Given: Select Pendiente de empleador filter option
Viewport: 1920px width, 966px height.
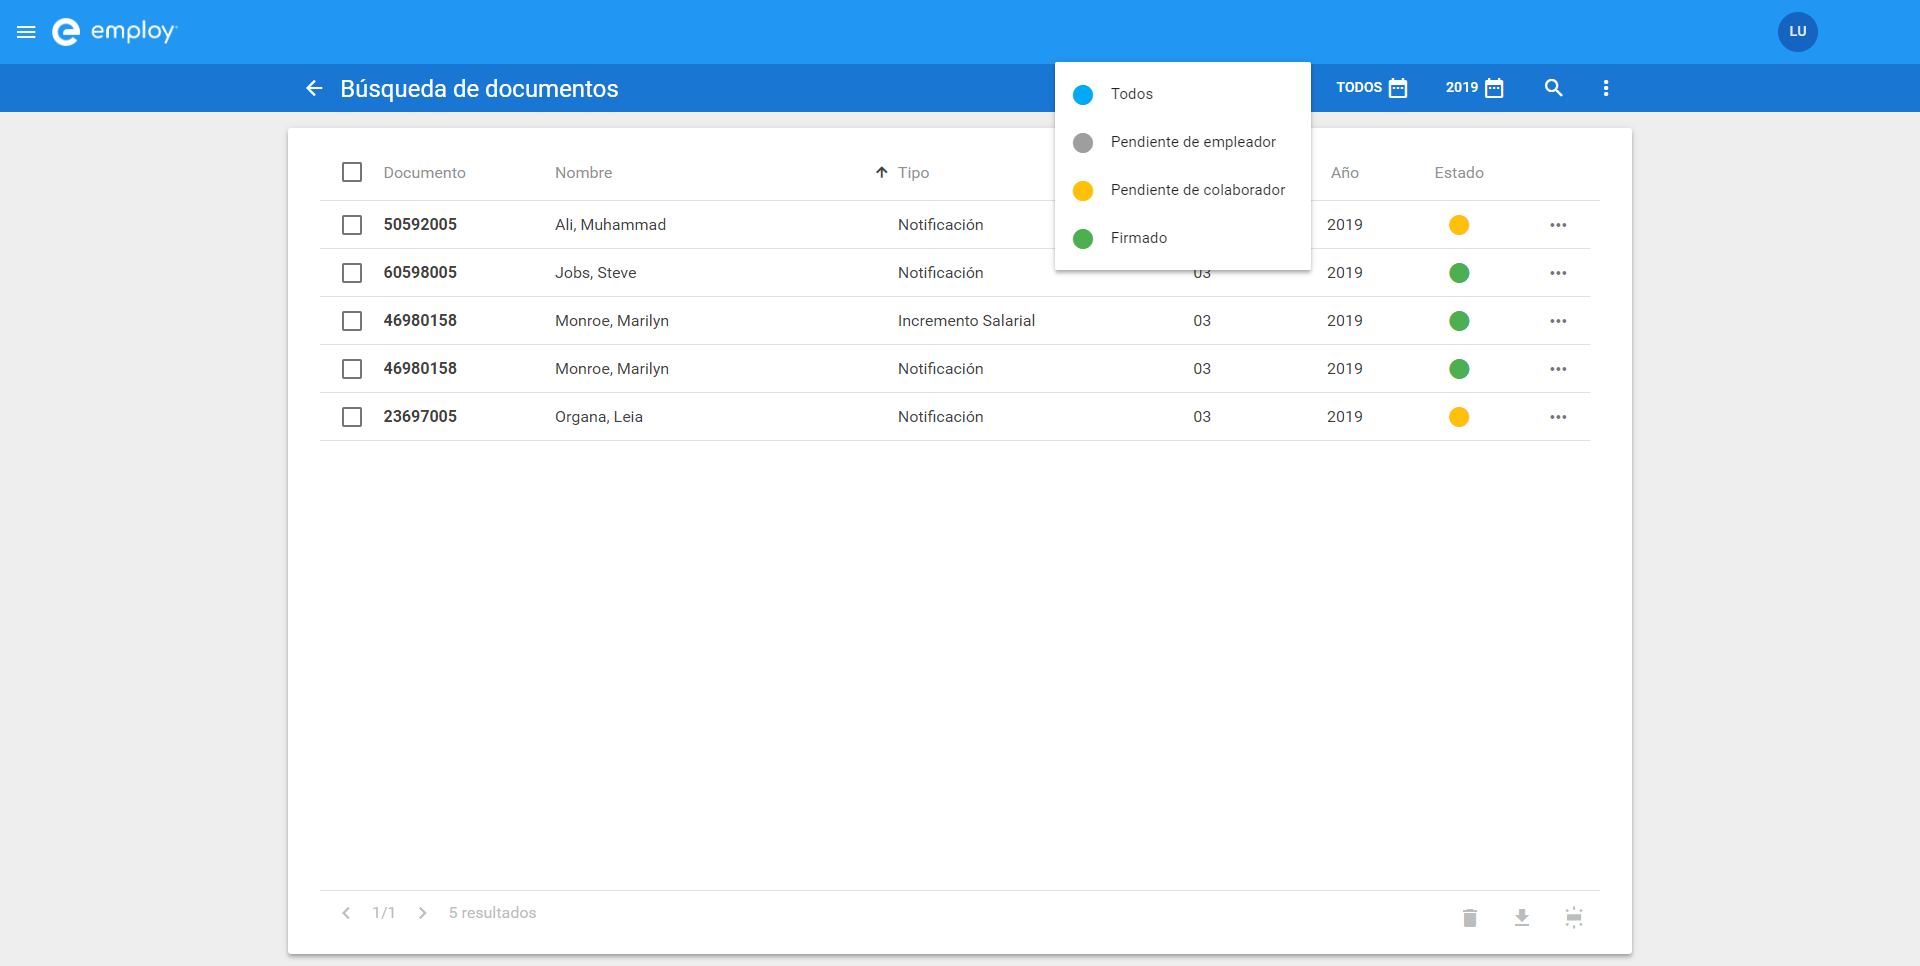Looking at the screenshot, I should coord(1183,142).
